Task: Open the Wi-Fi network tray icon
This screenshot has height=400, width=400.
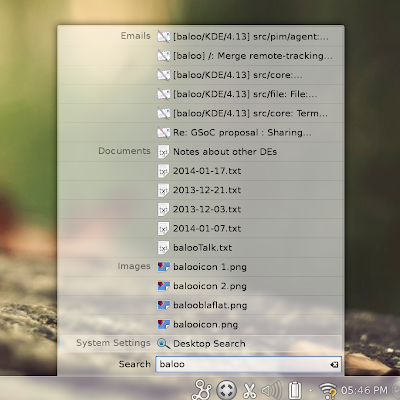Action: [x=328, y=391]
